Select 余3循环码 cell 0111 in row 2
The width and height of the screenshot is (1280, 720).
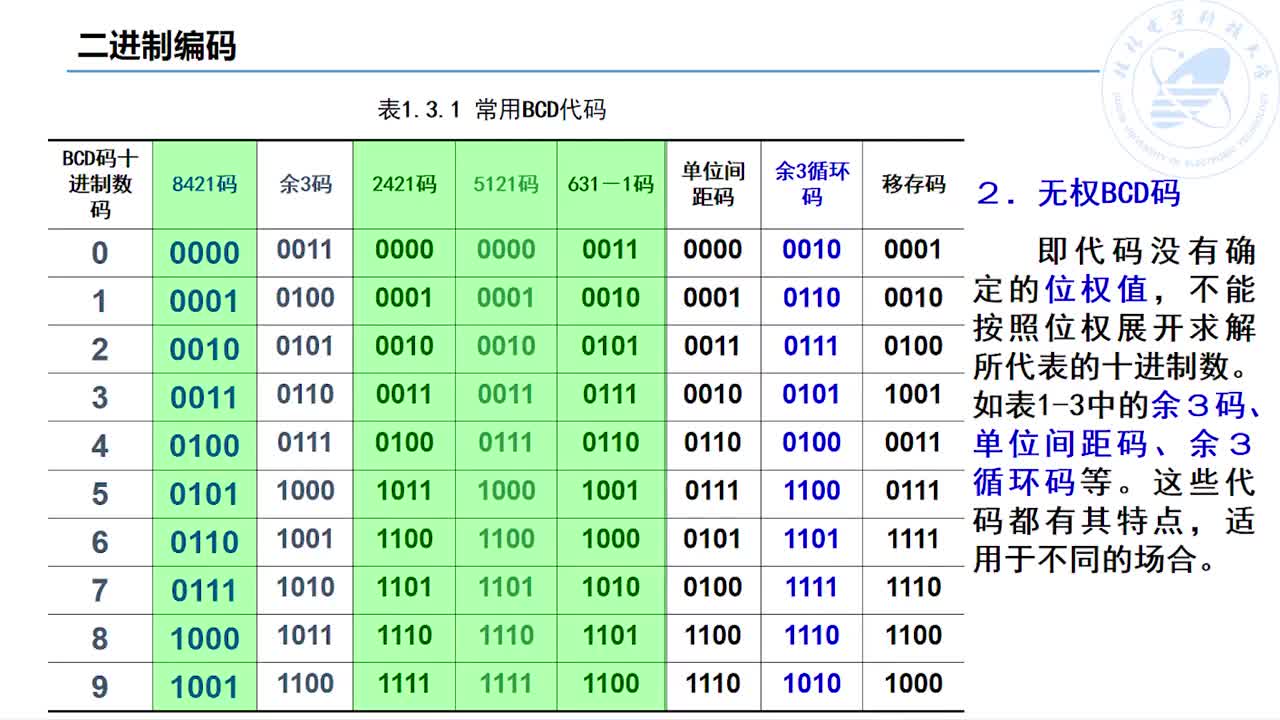tap(812, 346)
